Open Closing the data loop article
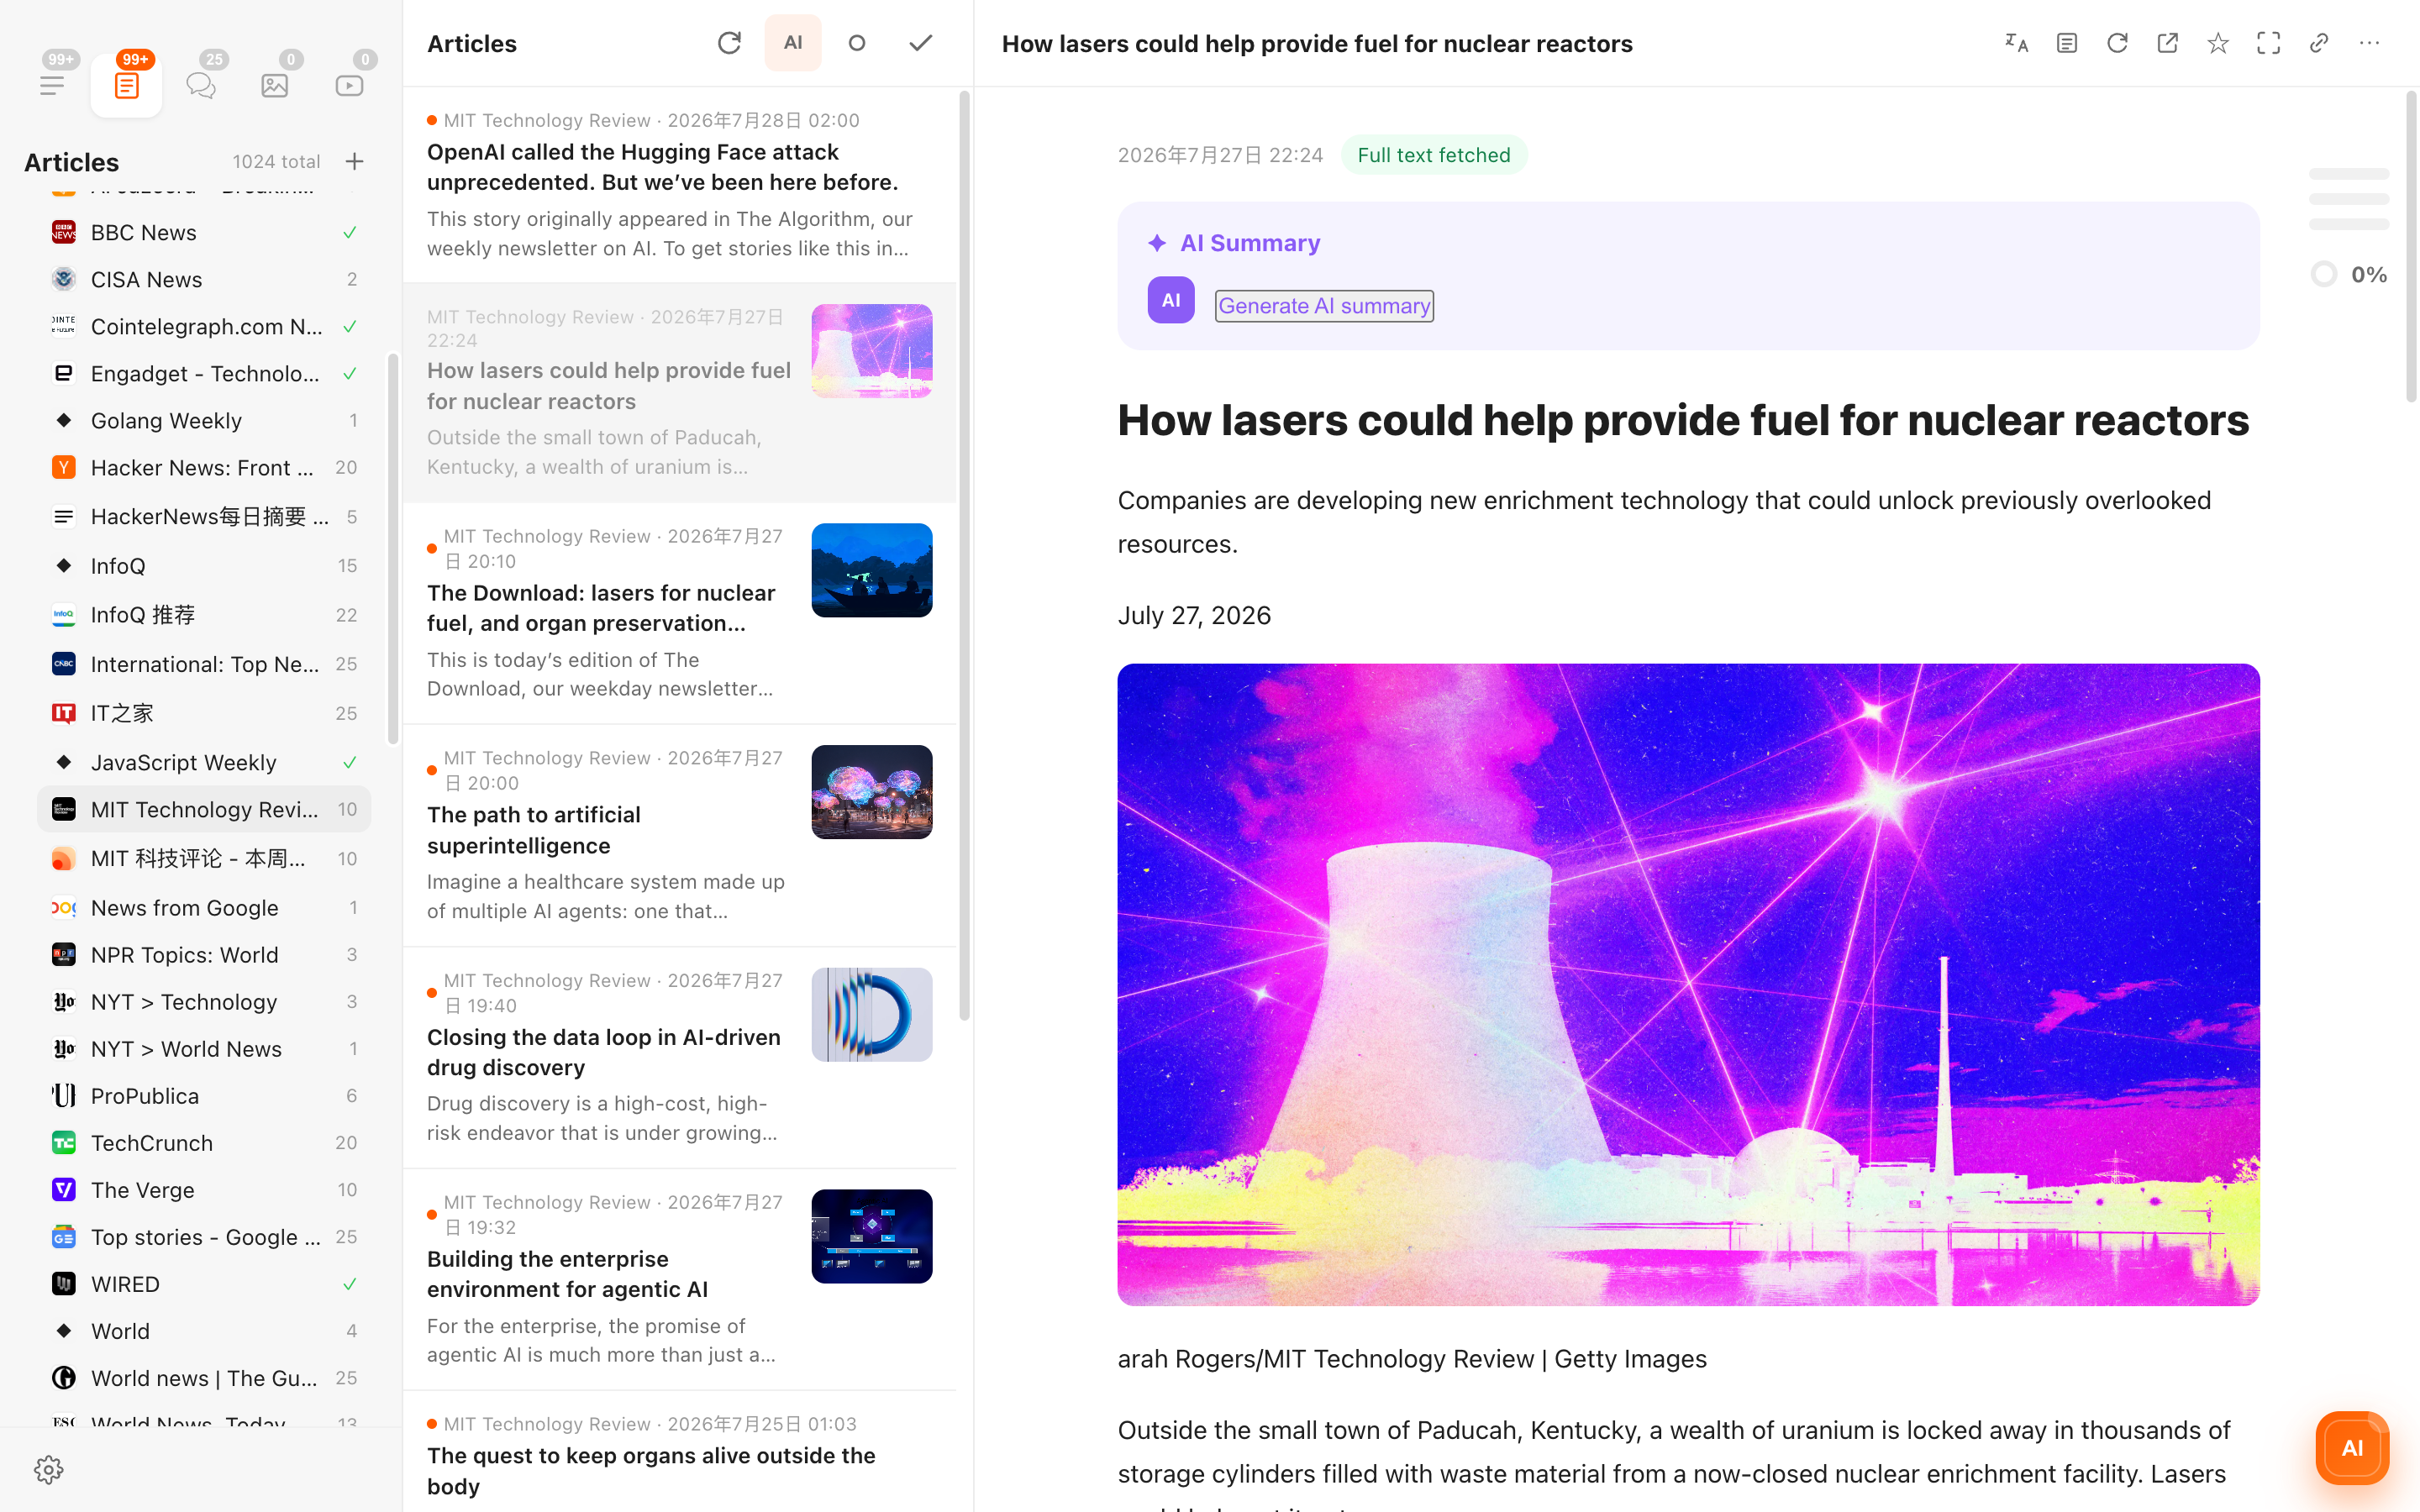 tap(680, 1057)
